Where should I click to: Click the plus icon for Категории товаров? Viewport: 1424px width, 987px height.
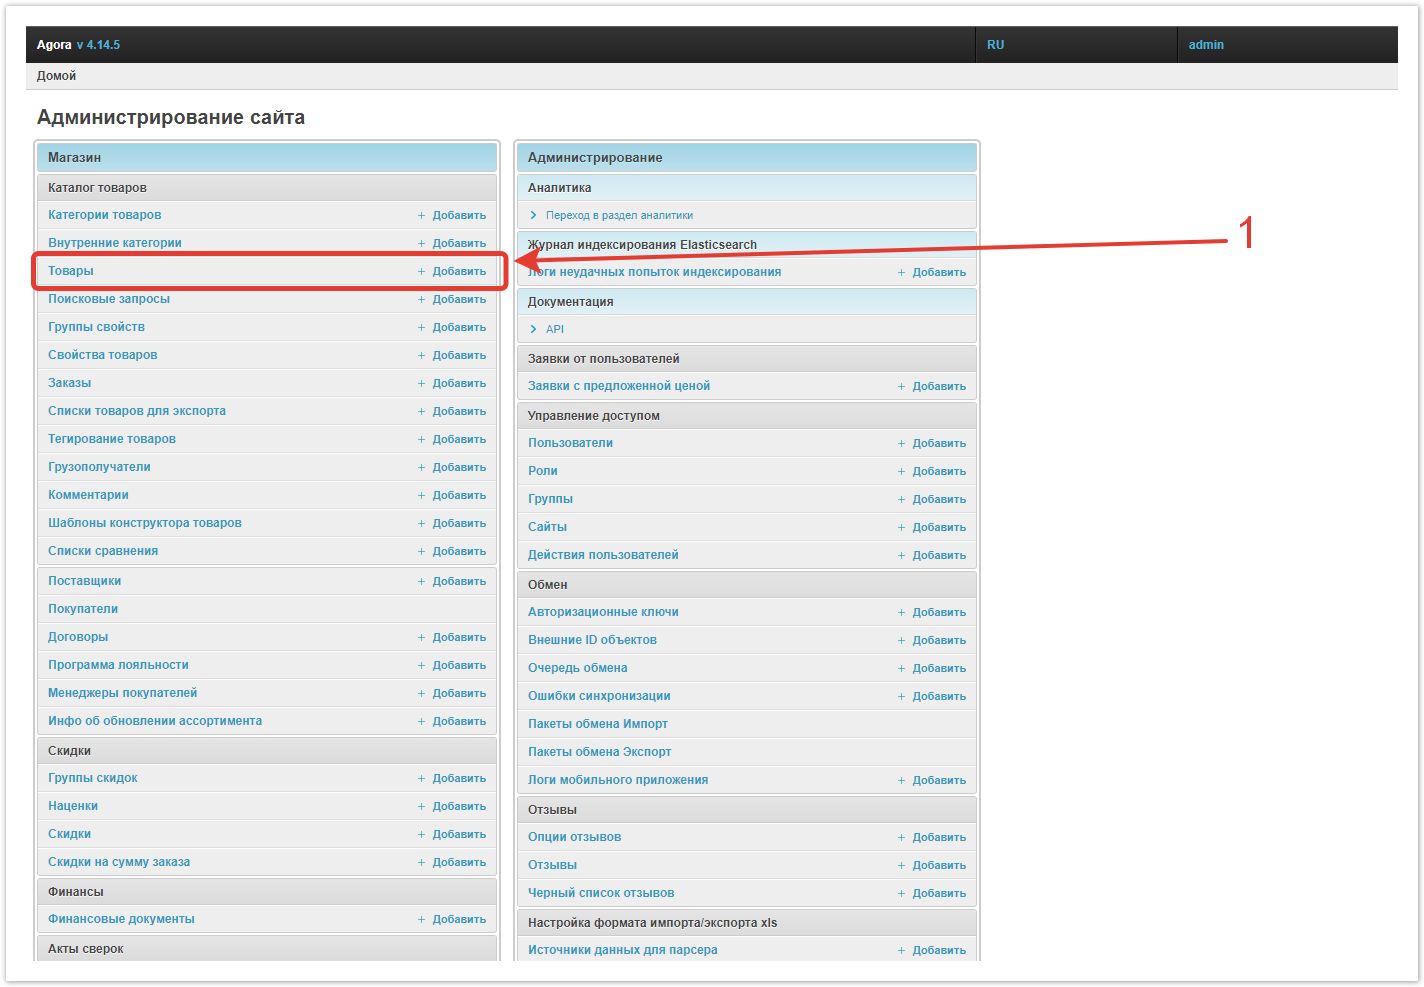pyautogui.click(x=421, y=216)
